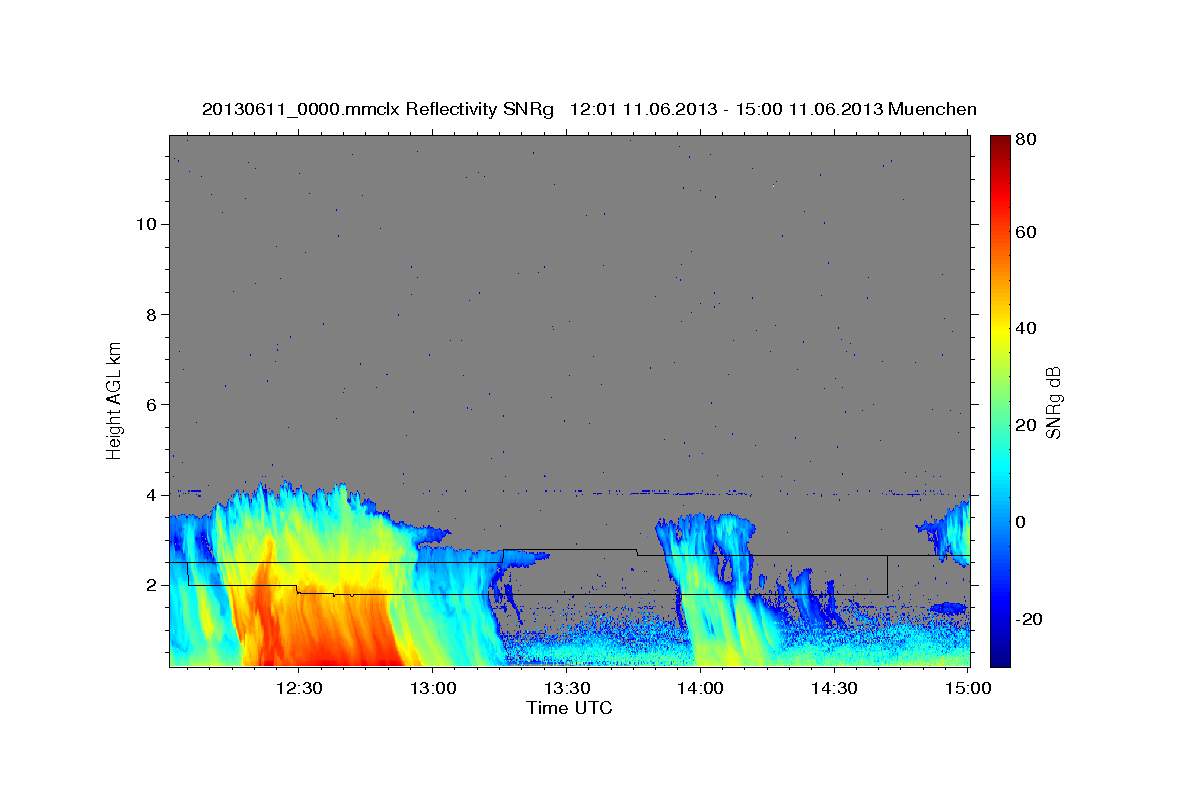This screenshot has height=800, width=1200.
Task: Click the 14:30 time tick label
Action: [834, 689]
